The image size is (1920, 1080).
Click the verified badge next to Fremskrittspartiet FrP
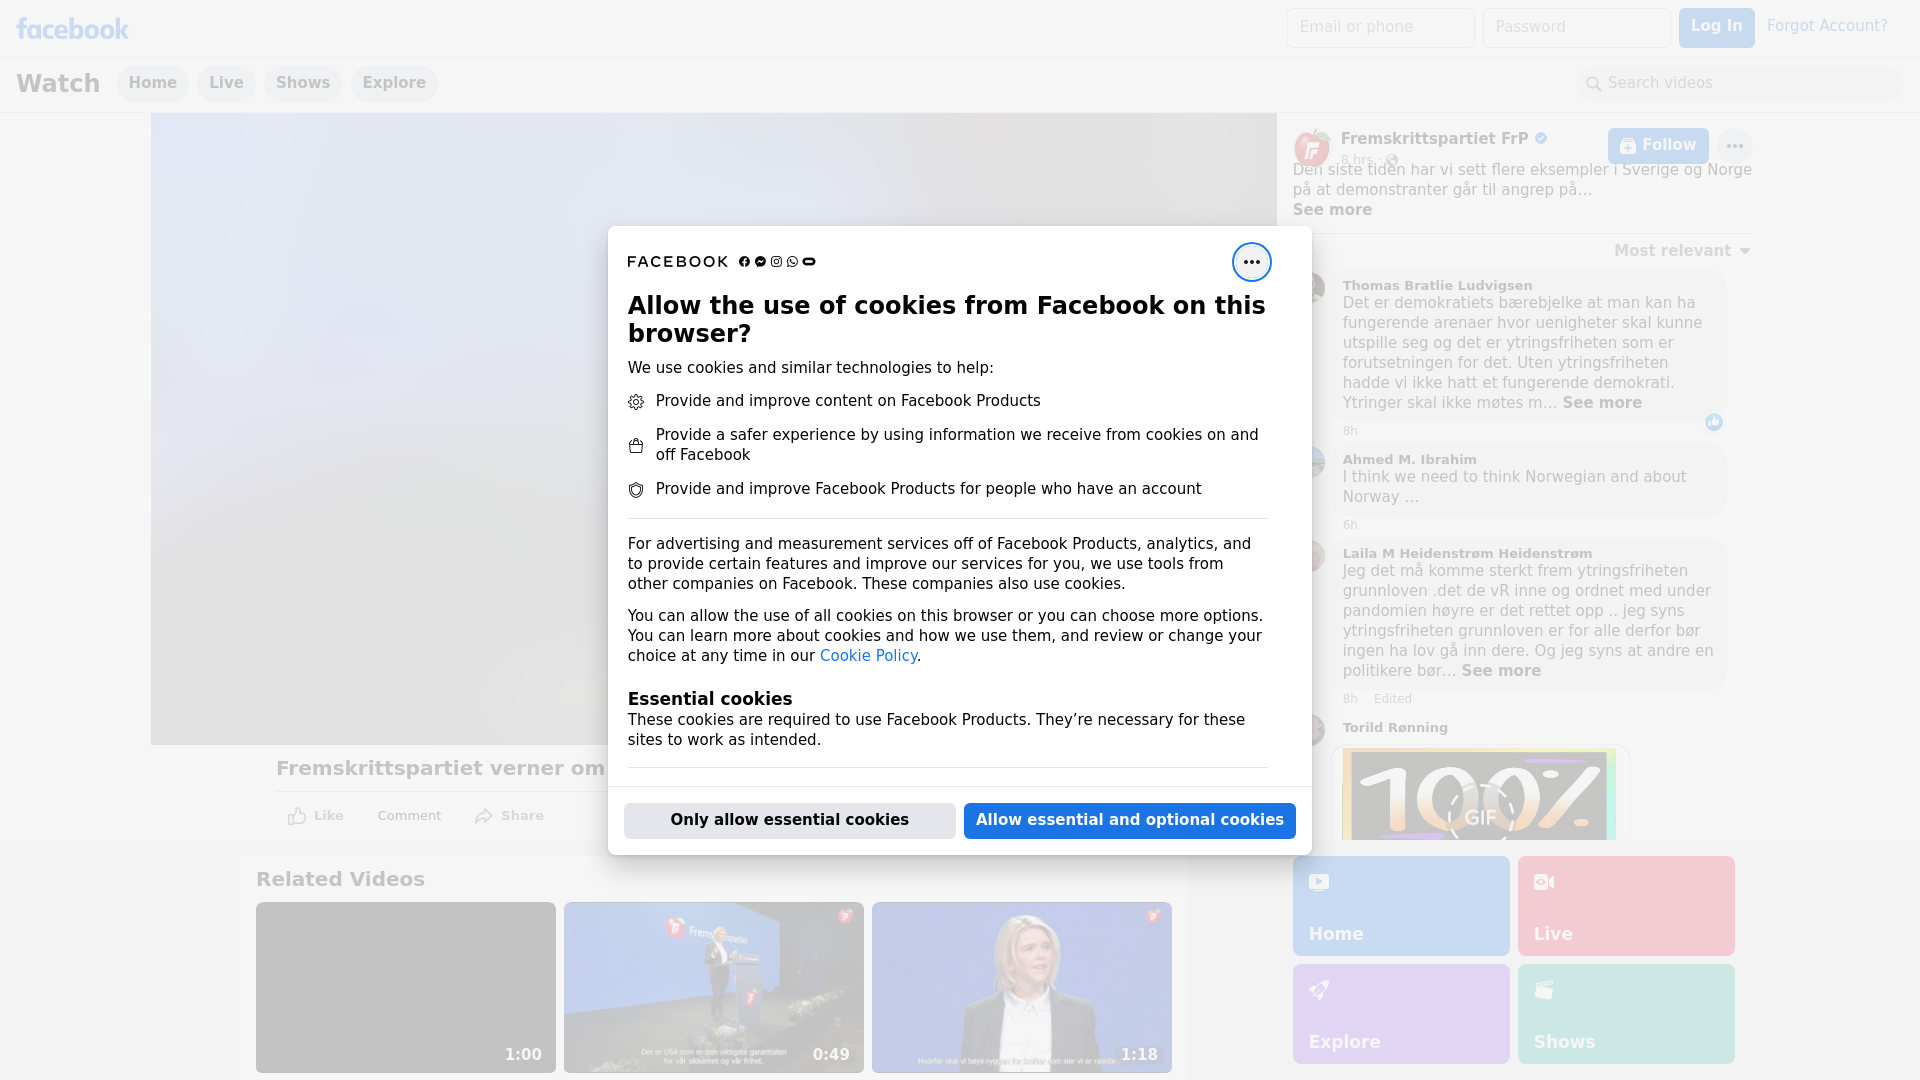click(x=1541, y=139)
